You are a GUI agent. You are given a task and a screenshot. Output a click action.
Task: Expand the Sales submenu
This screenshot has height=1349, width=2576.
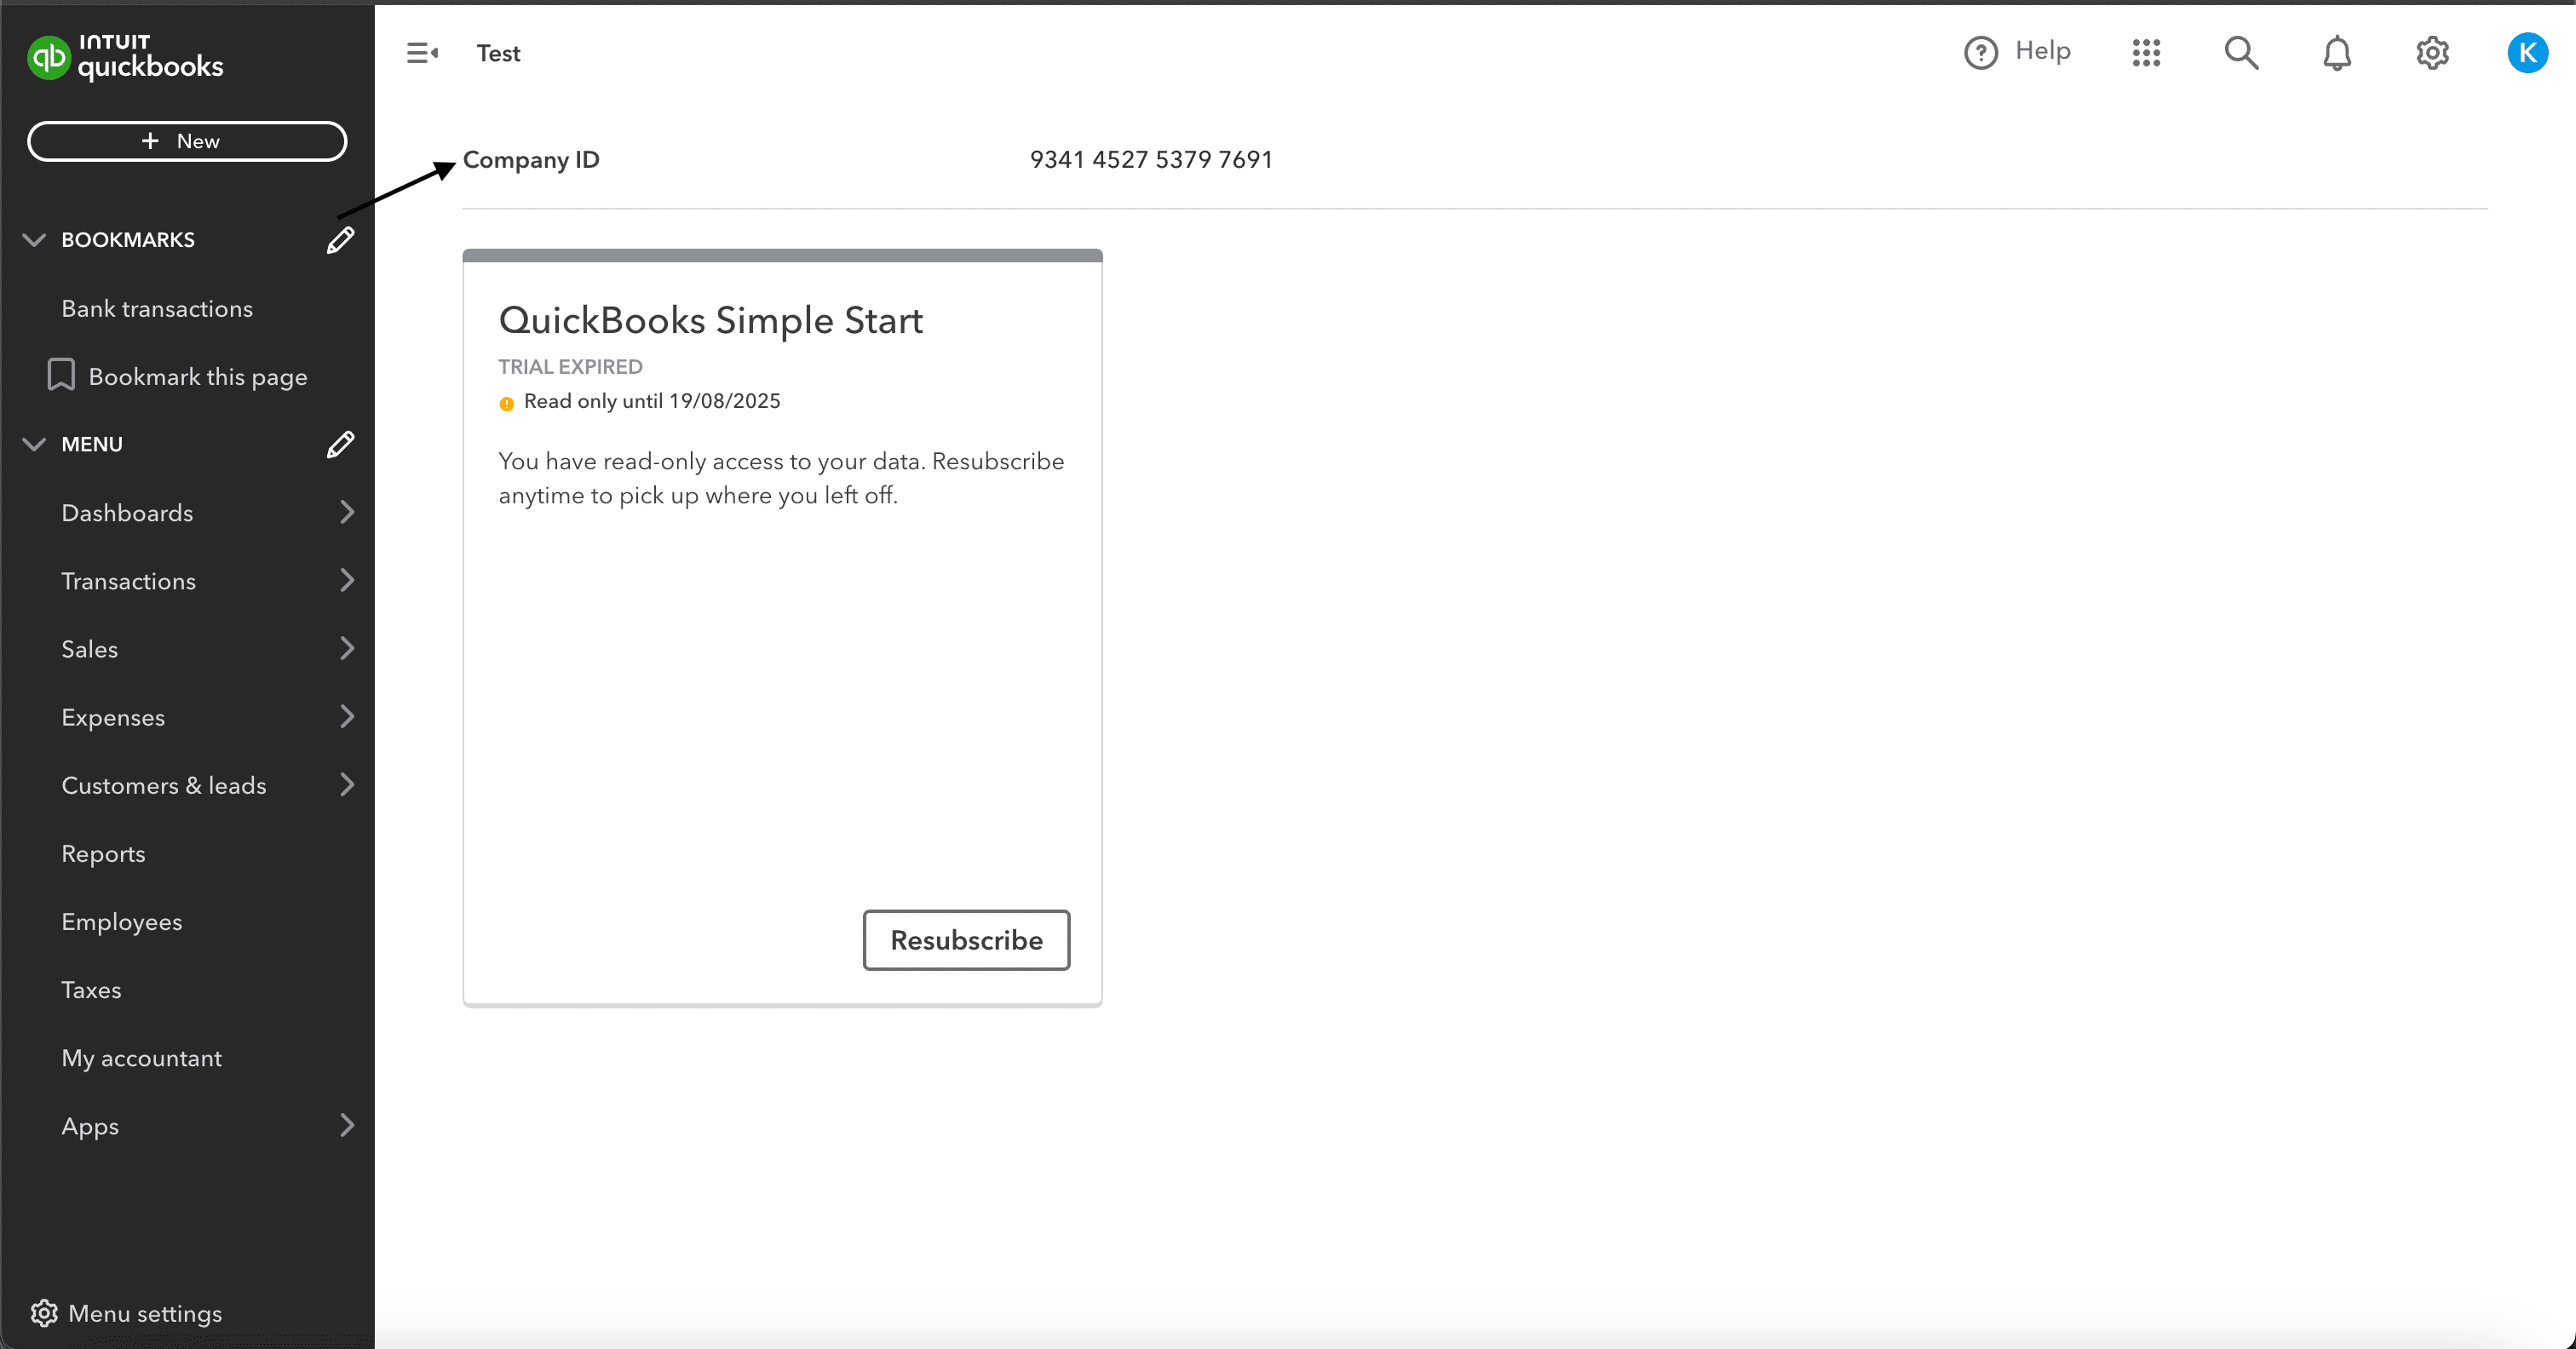click(x=346, y=648)
